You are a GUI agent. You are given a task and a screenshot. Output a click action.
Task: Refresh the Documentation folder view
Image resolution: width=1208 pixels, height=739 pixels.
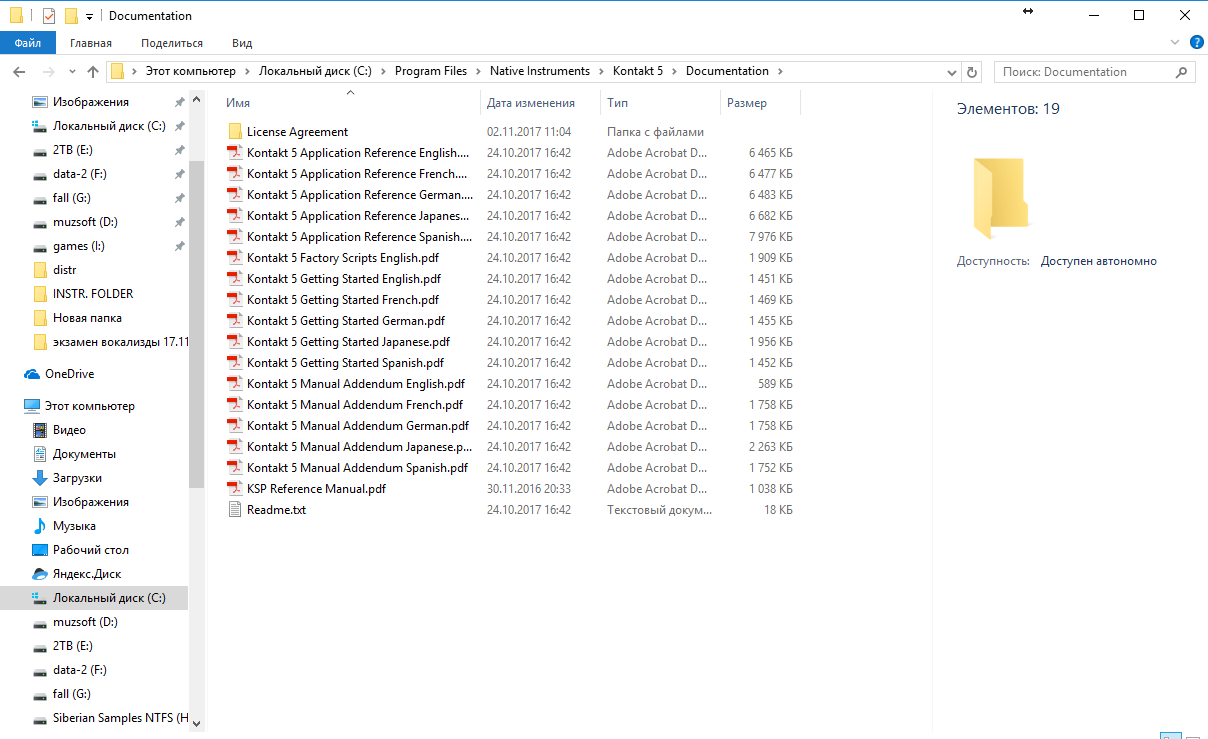tap(972, 72)
